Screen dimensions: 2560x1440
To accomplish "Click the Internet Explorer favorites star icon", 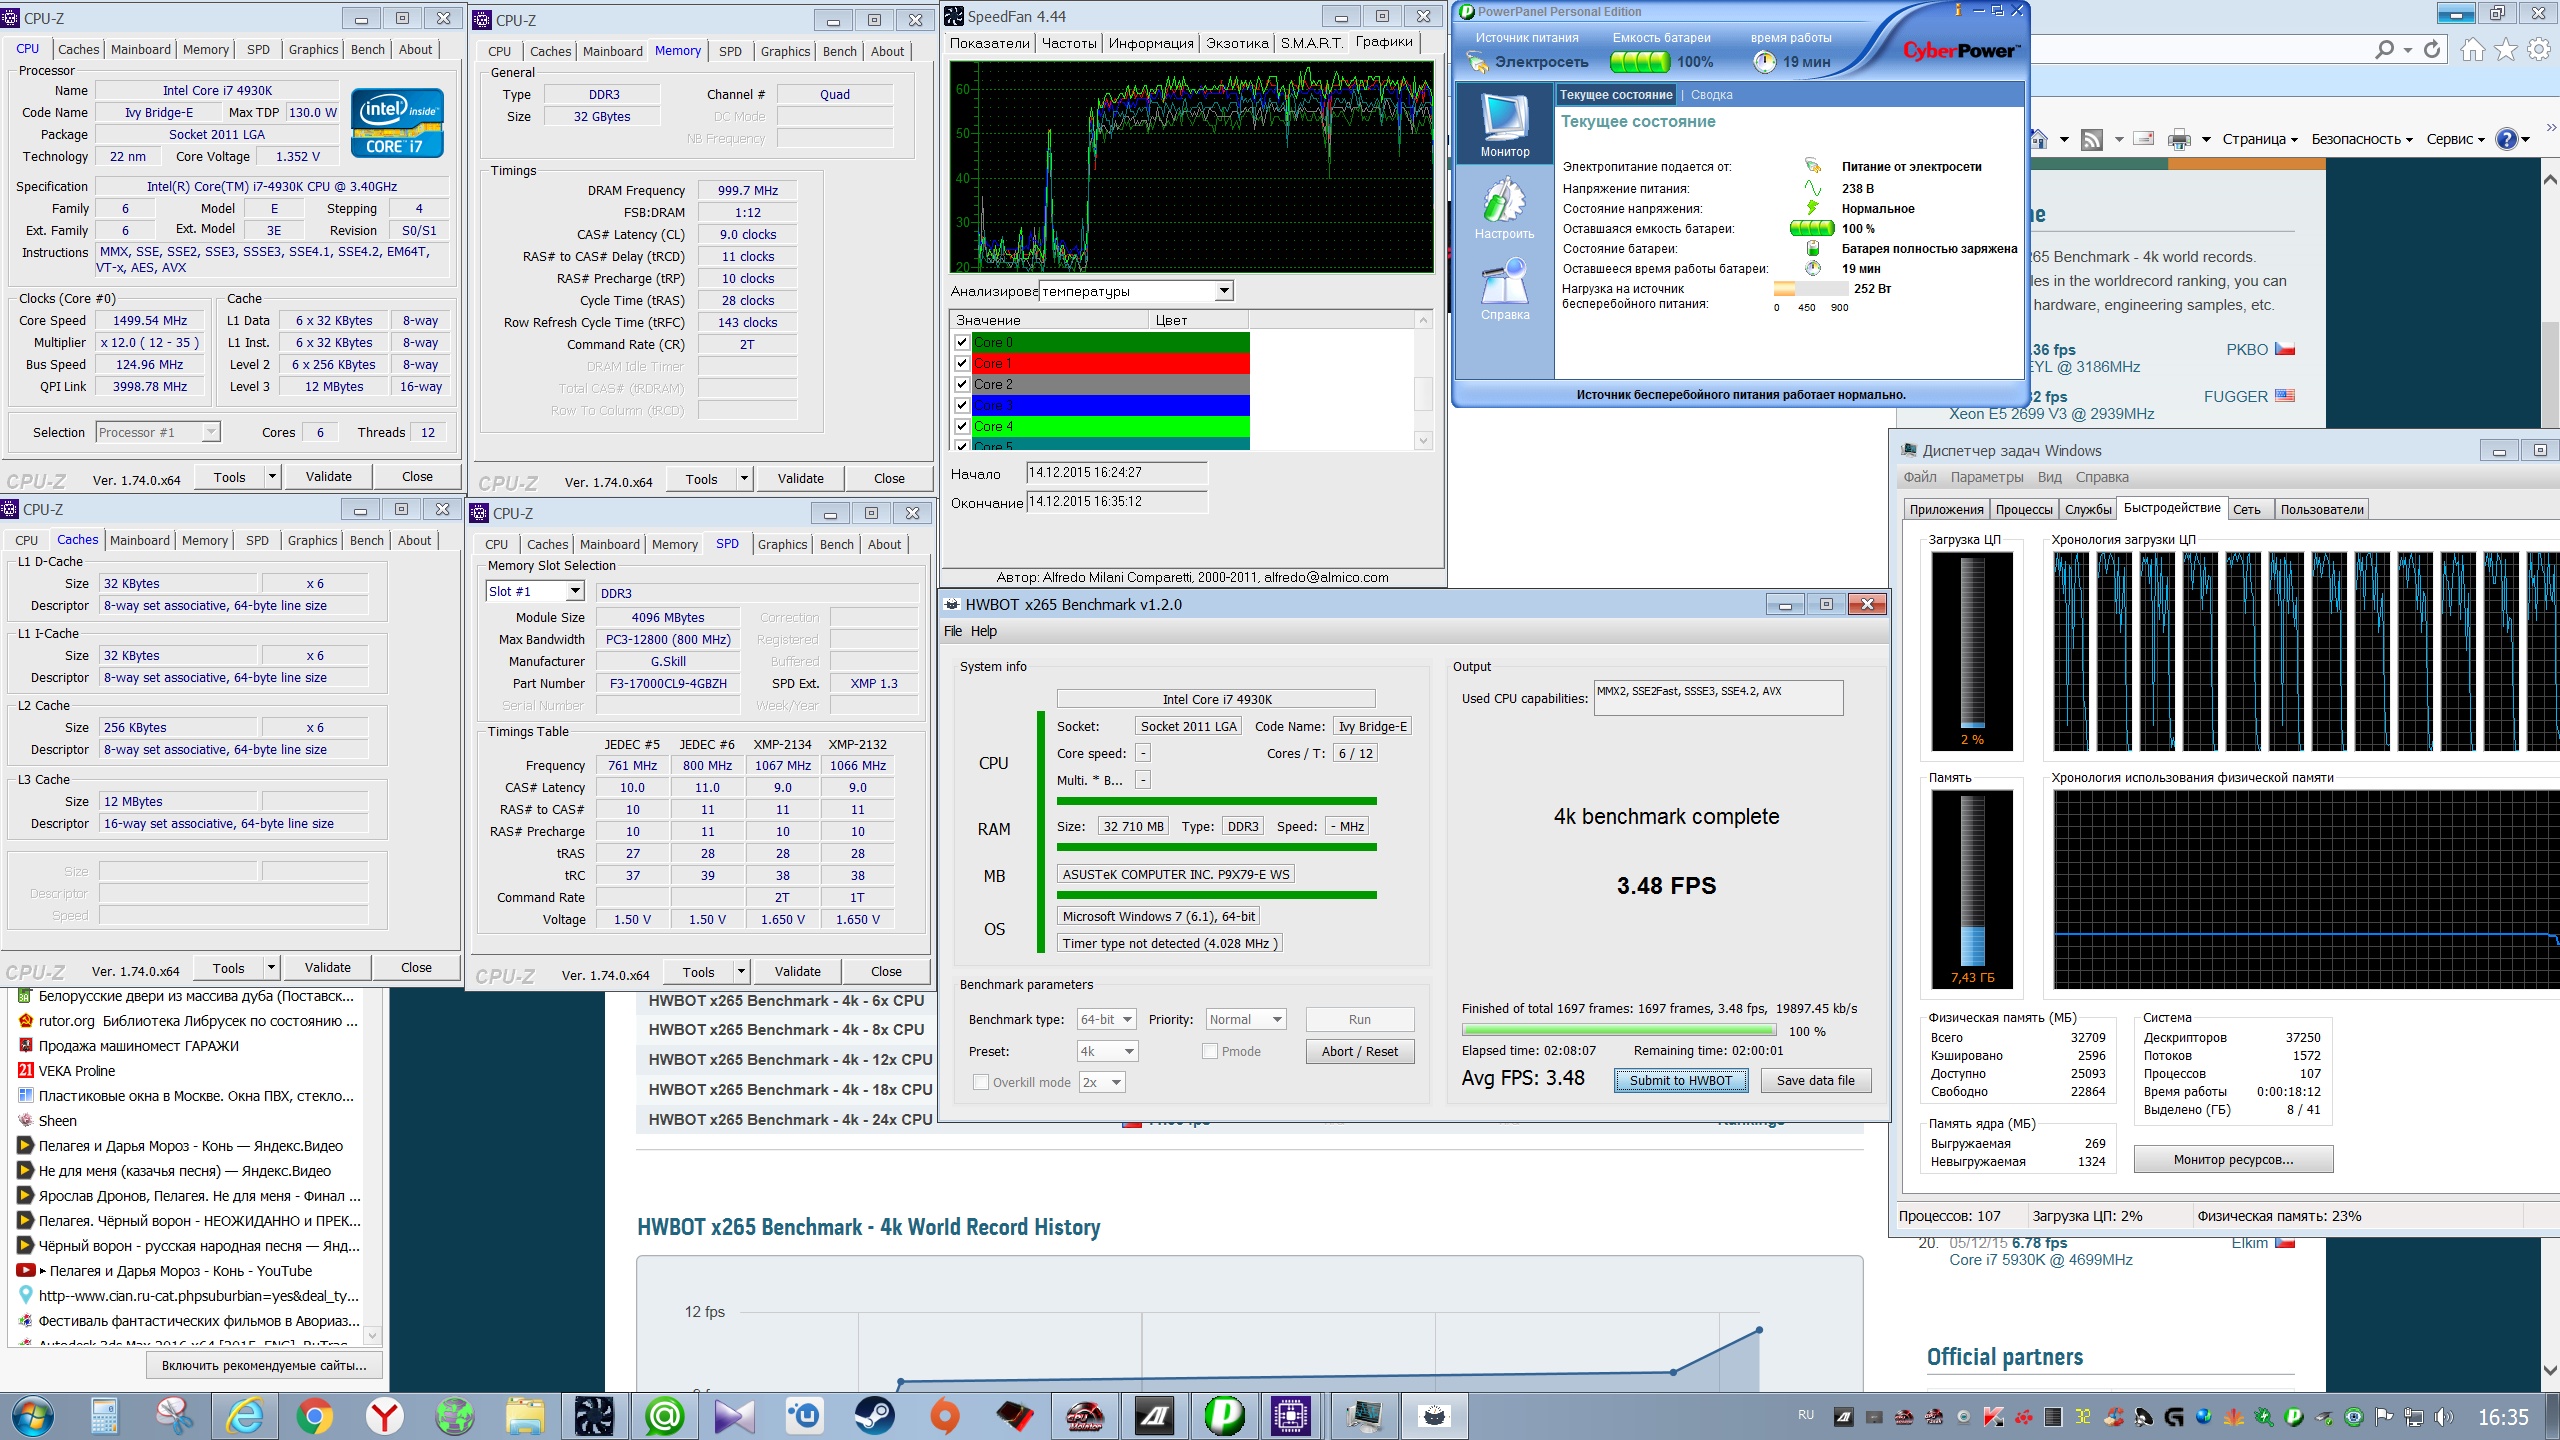I will [x=2505, y=49].
